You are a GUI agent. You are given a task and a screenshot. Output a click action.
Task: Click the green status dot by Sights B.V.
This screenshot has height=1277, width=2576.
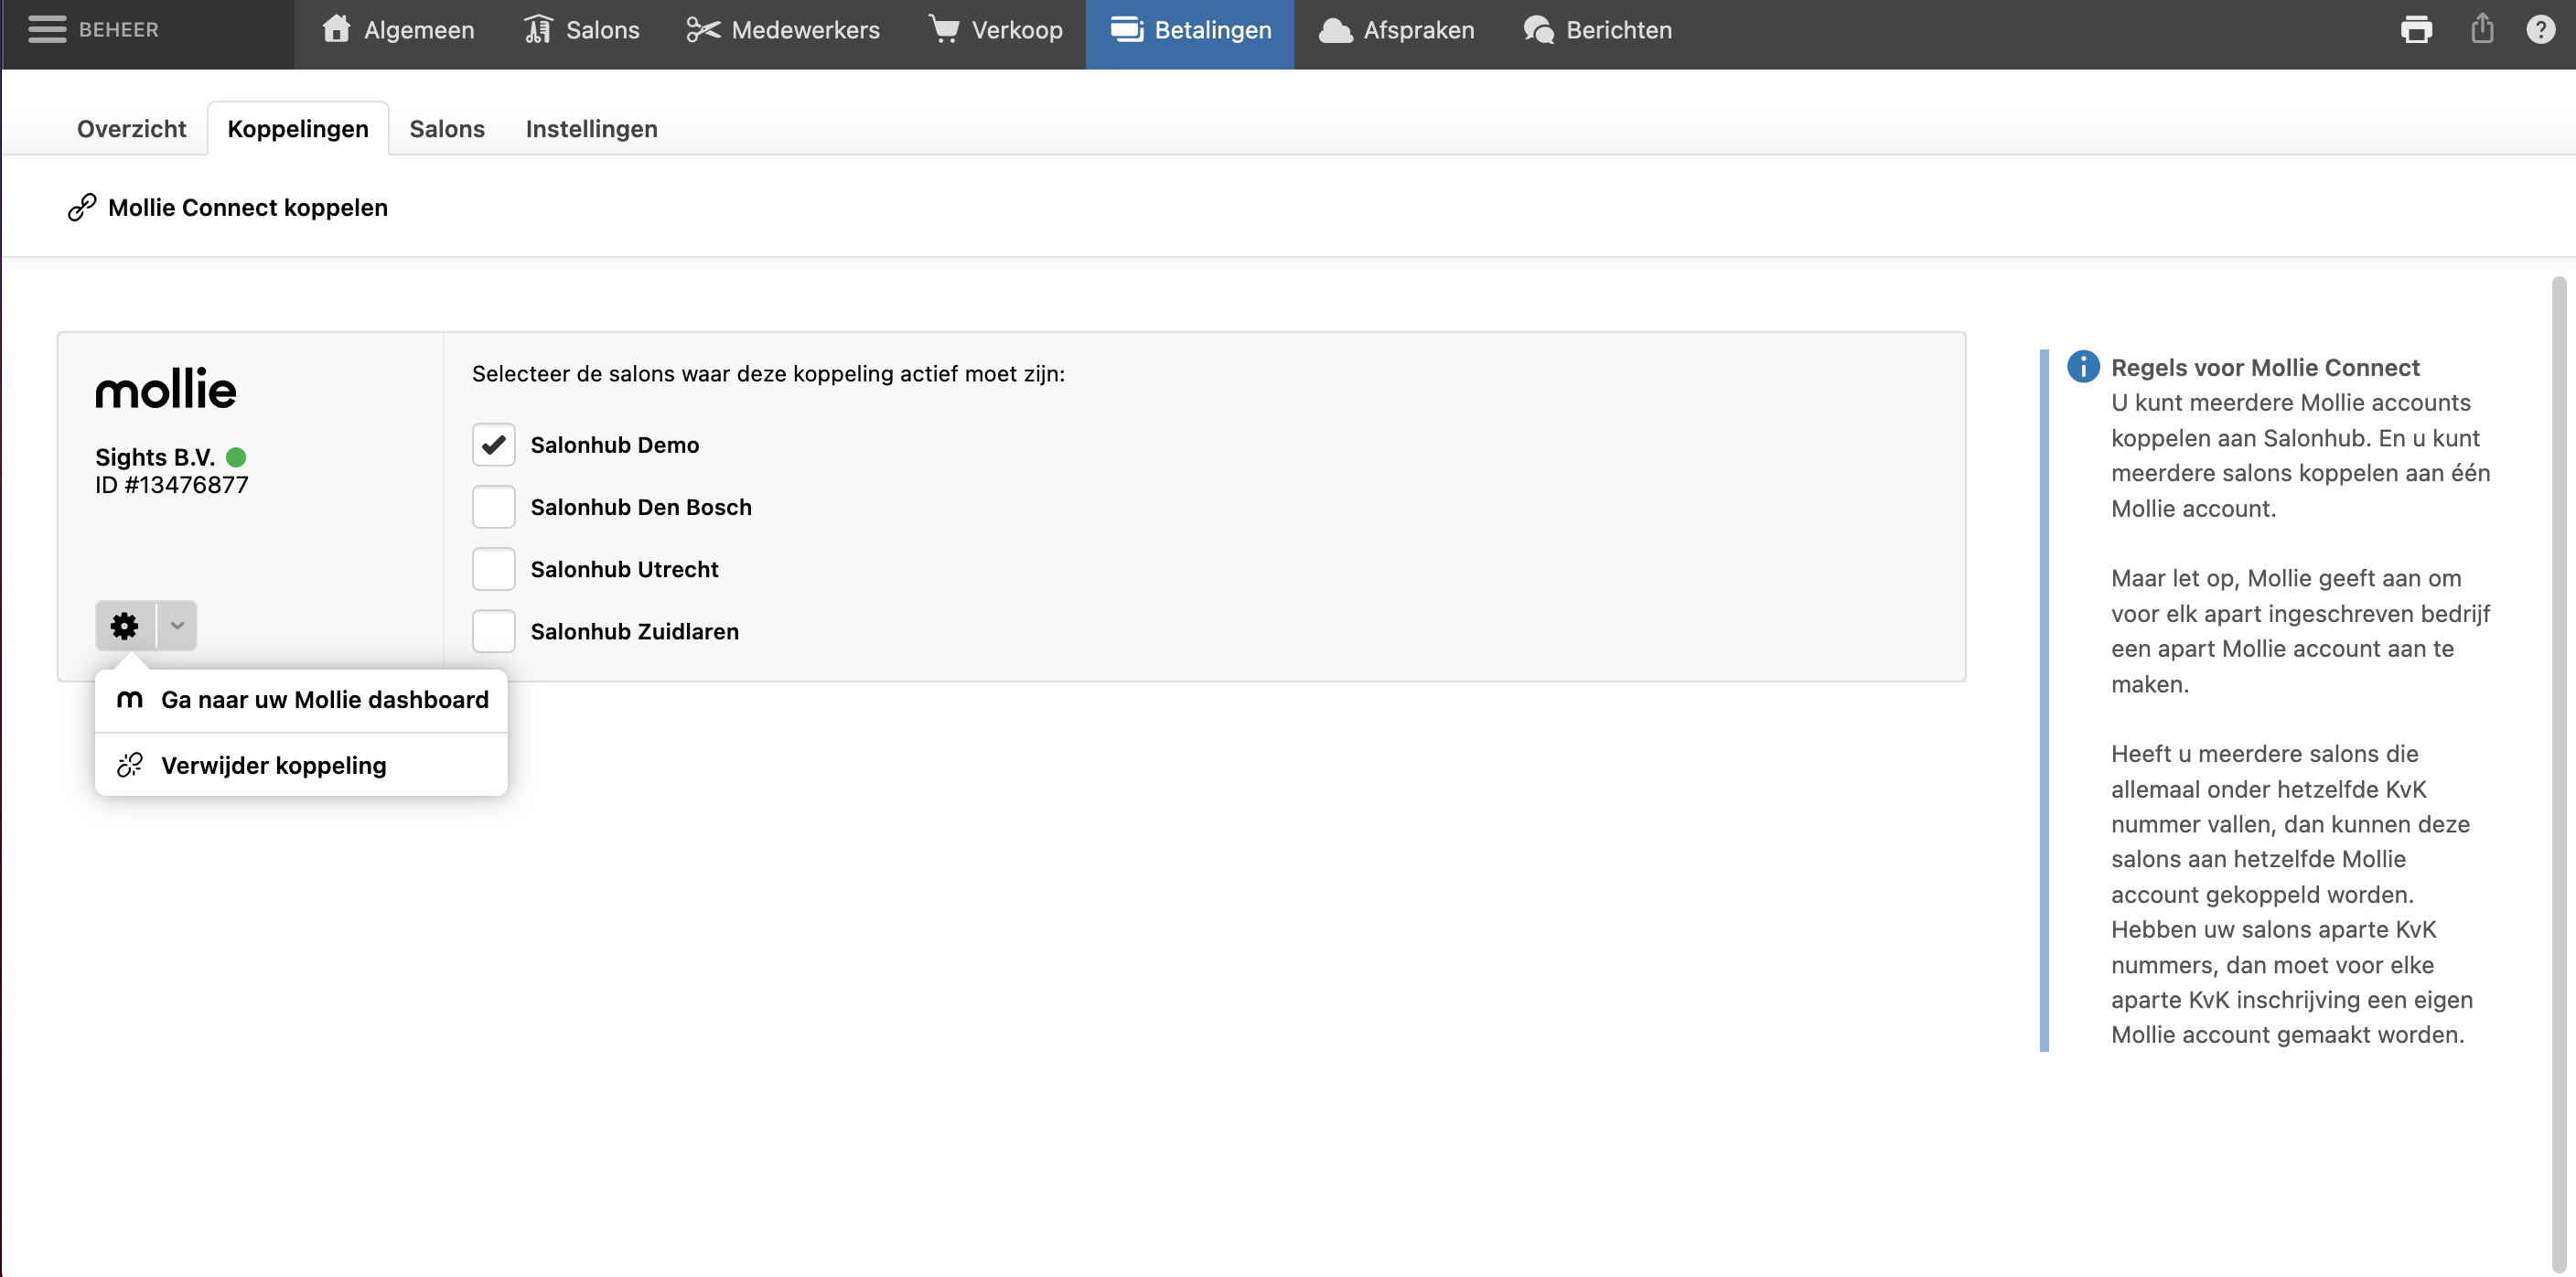(x=236, y=457)
